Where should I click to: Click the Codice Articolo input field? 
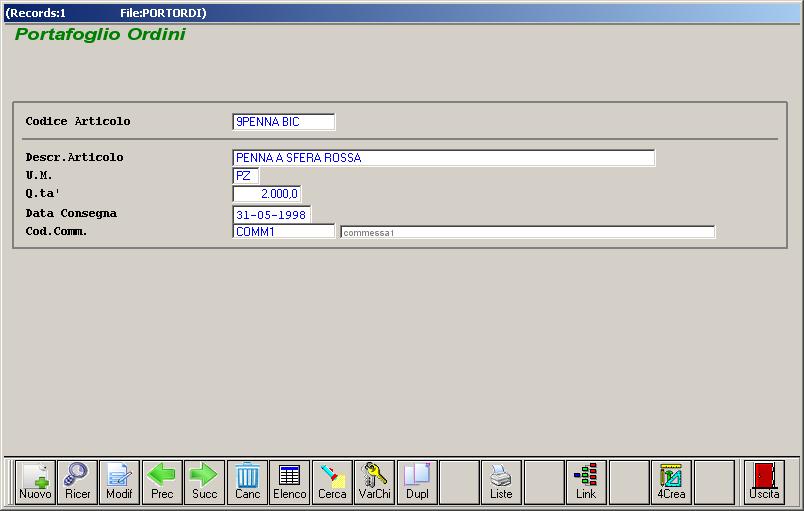tap(283, 122)
